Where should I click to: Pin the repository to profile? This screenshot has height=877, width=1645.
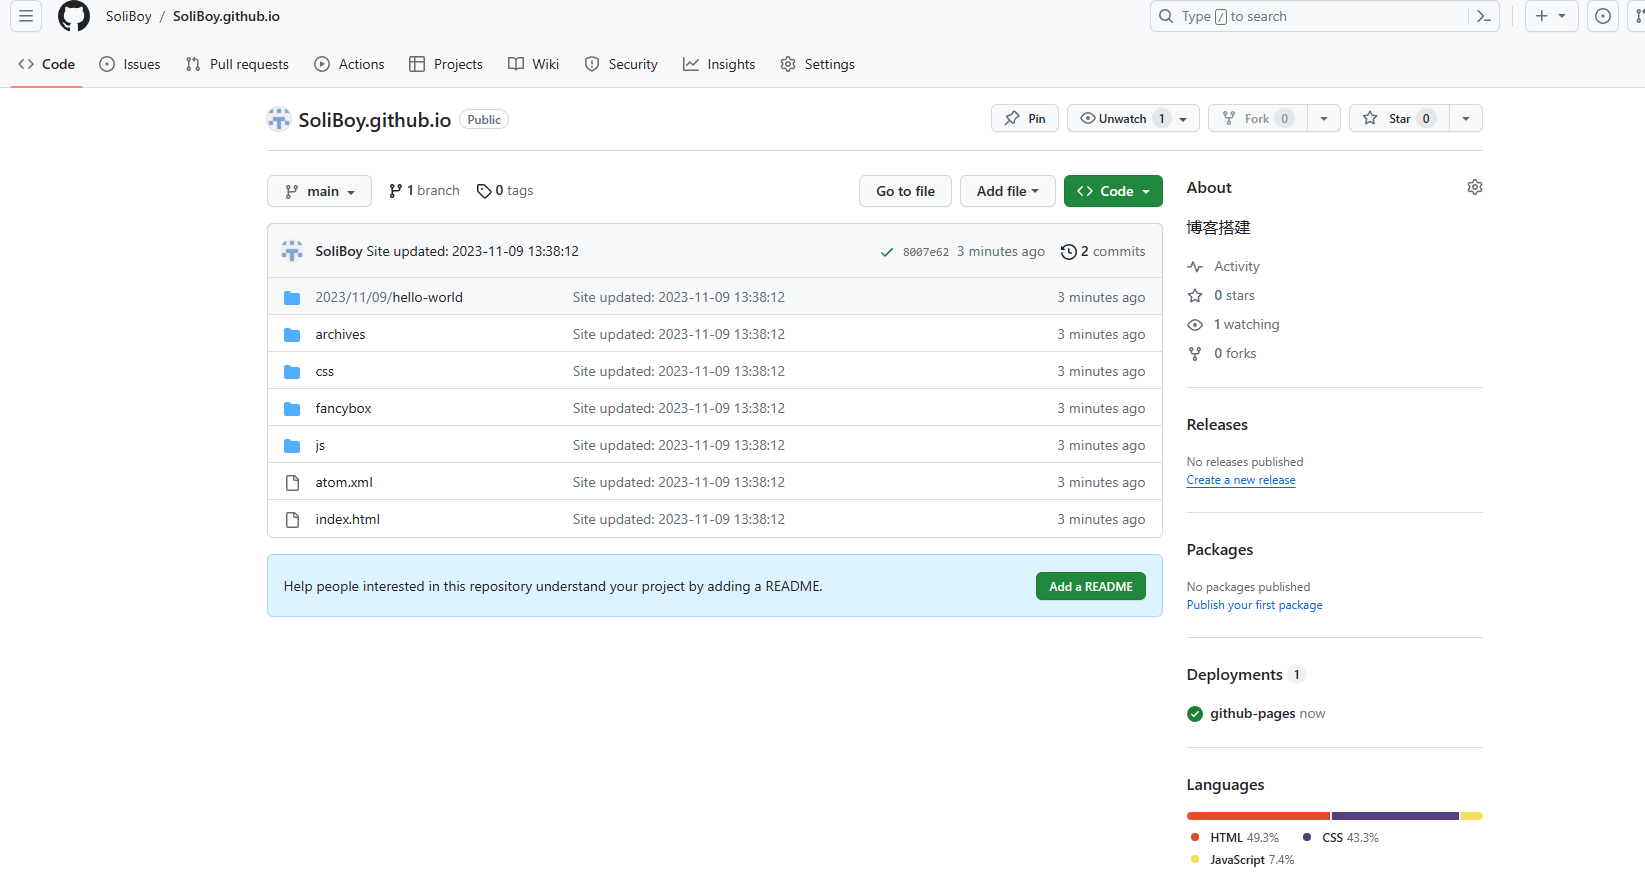(1025, 118)
